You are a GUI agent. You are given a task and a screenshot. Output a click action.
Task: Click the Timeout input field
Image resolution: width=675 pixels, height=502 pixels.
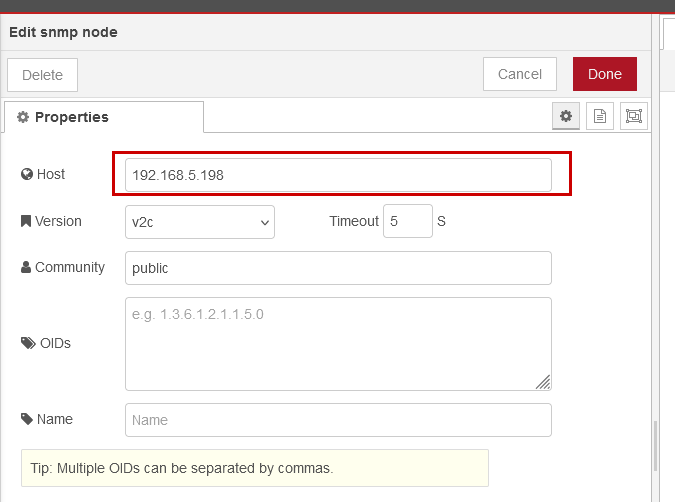(408, 221)
